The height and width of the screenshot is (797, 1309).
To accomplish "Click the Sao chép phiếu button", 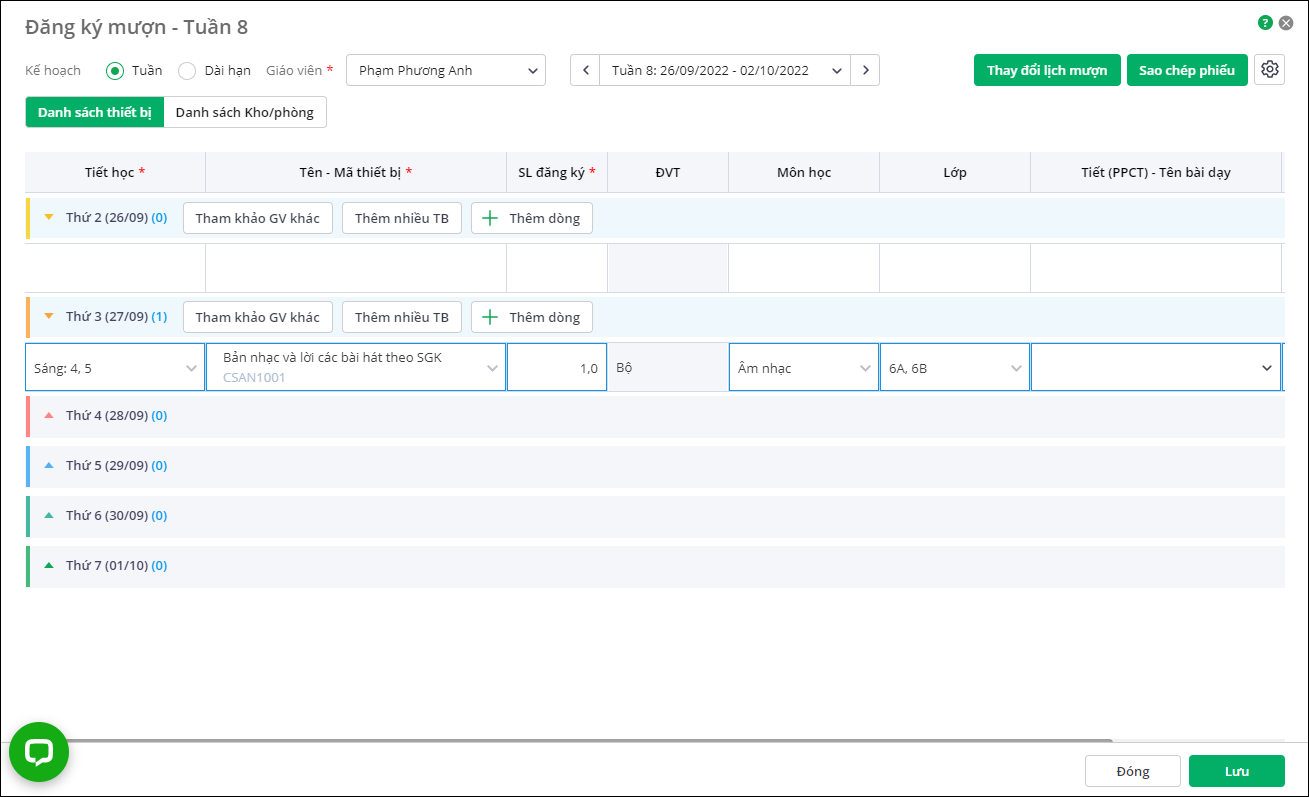I will pos(1187,70).
